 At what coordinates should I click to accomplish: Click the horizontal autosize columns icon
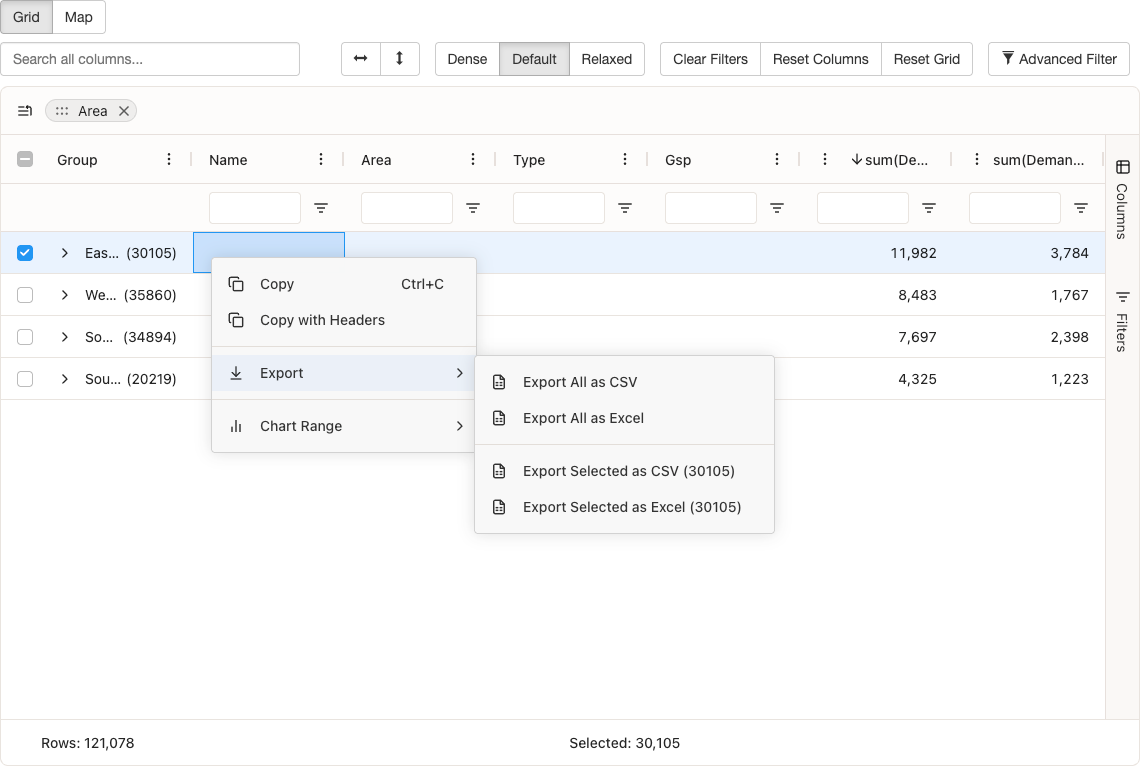[360, 59]
